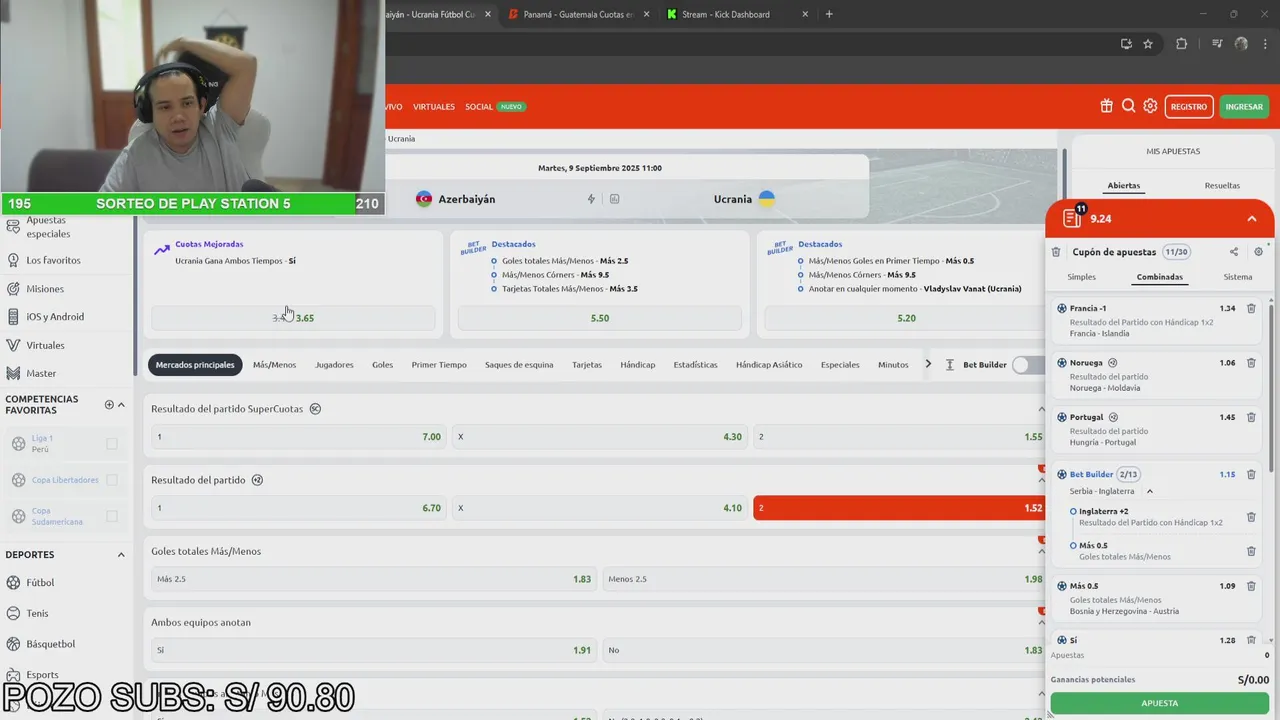Check the Copa Libertadores checkbox
1280x720 pixels.
tap(112, 480)
